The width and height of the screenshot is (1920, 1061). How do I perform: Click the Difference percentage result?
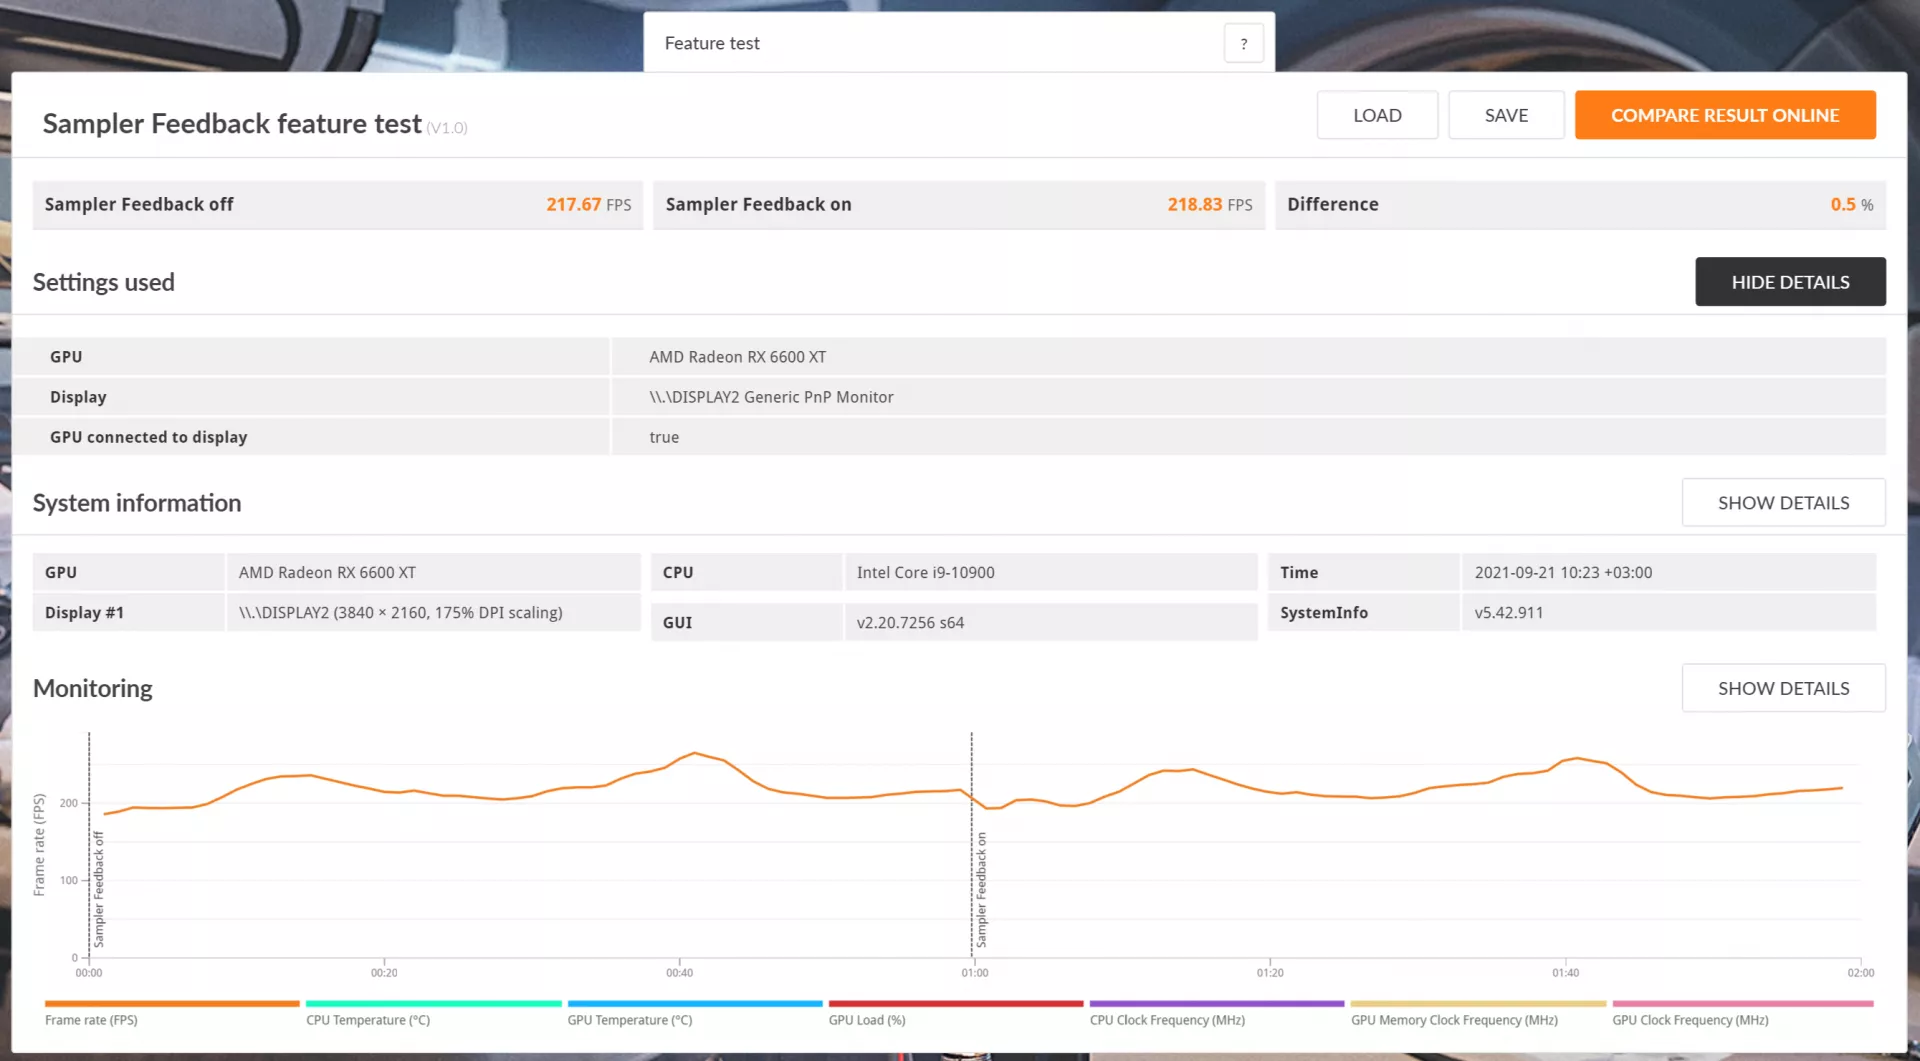click(x=1852, y=204)
